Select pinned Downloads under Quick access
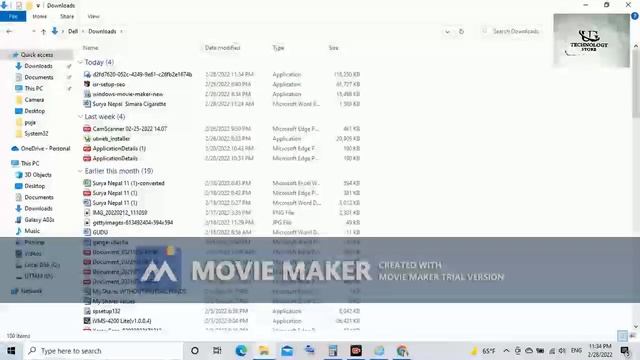This screenshot has width=640, height=360. coord(38,66)
